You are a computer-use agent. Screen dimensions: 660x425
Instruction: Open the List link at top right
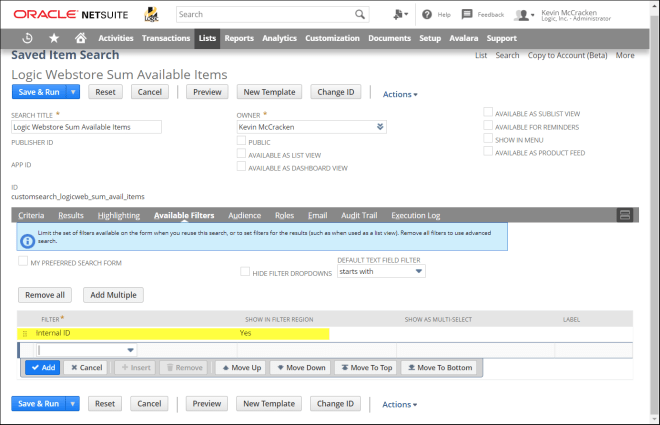pyautogui.click(x=481, y=55)
